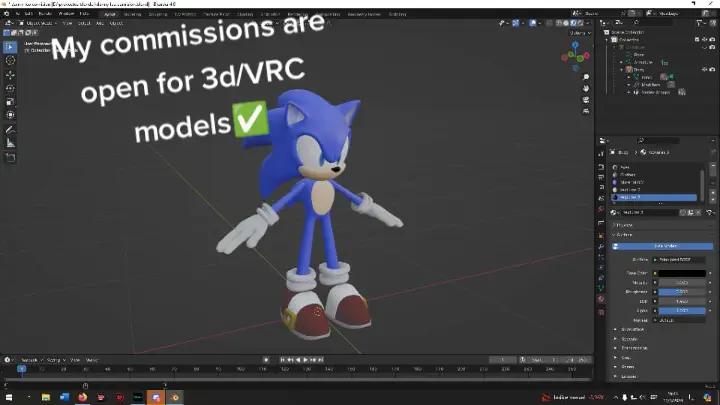Open the File menu
Viewport: 720px width, 405px height.
[17, 14]
